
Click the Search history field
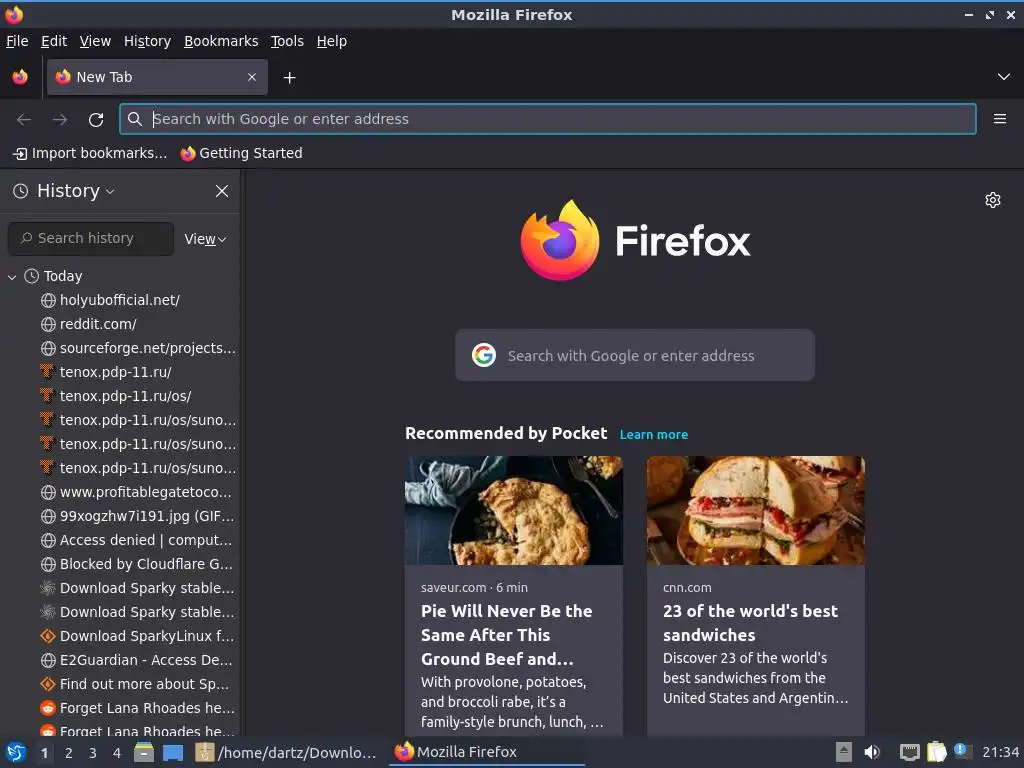[91, 238]
